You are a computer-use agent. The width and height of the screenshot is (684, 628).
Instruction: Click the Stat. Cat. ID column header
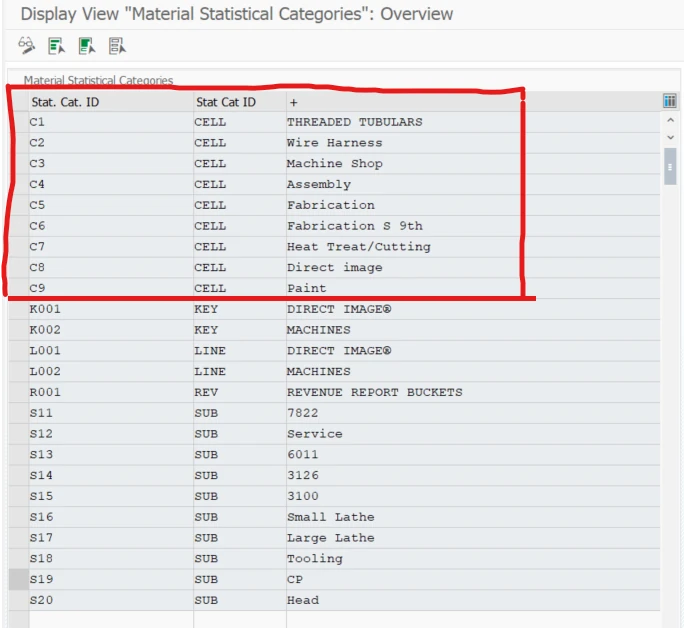[111, 102]
